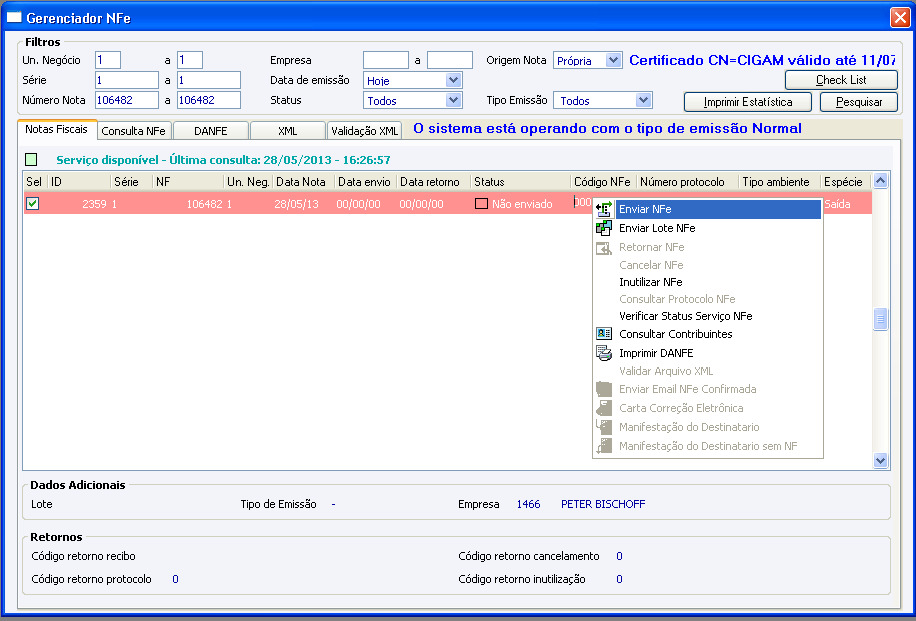
Task: Click the Imprimir DANFE printer icon
Action: 603,353
